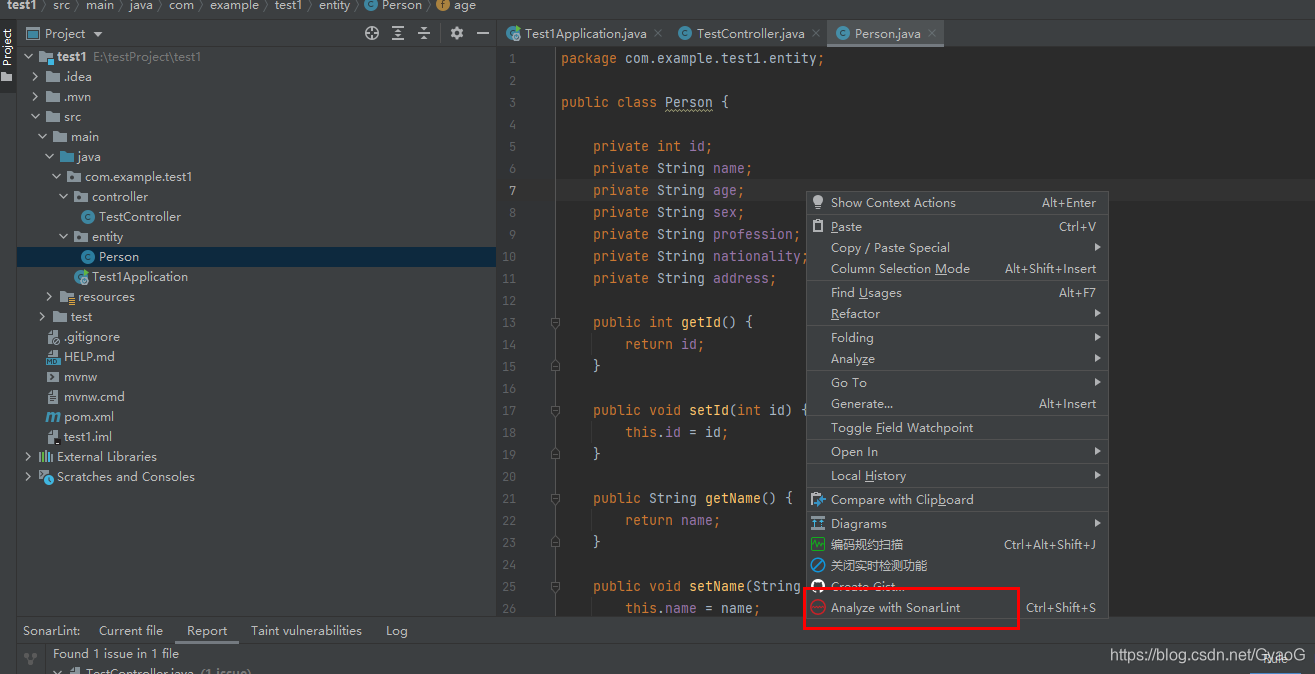Fold setName method at line 25
1315x674 pixels.
[x=555, y=587]
